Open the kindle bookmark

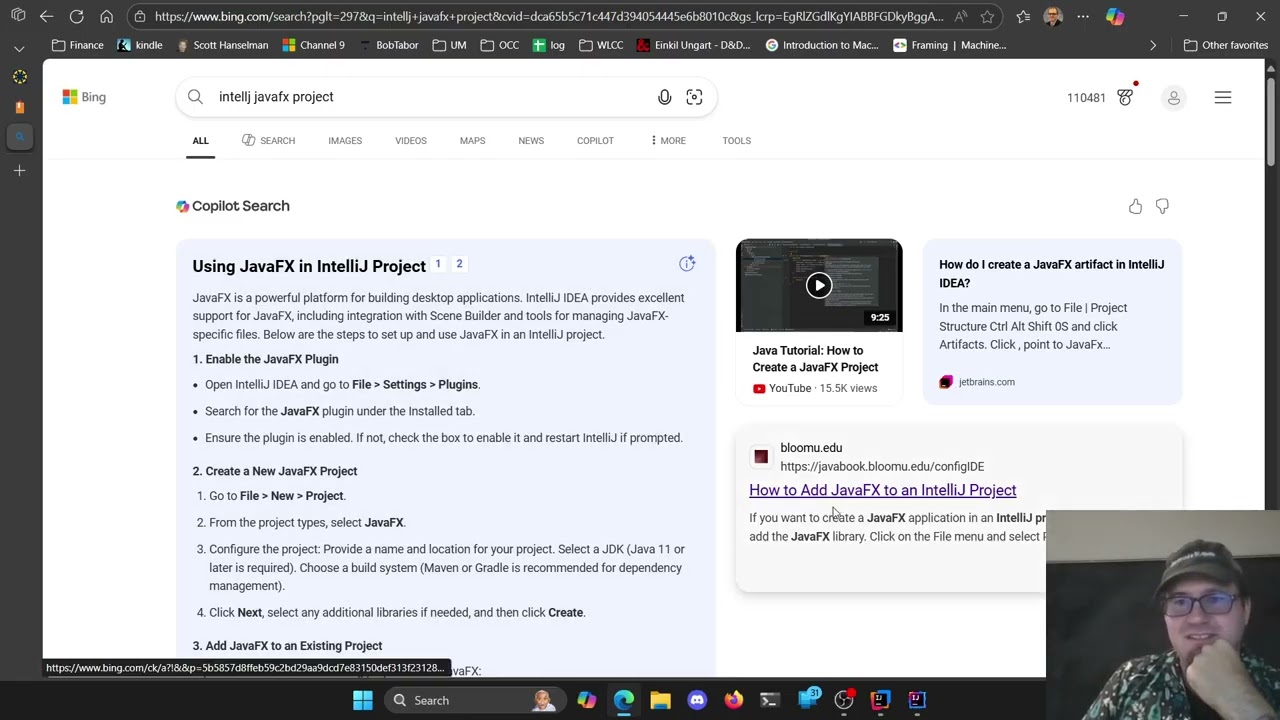click(x=140, y=45)
